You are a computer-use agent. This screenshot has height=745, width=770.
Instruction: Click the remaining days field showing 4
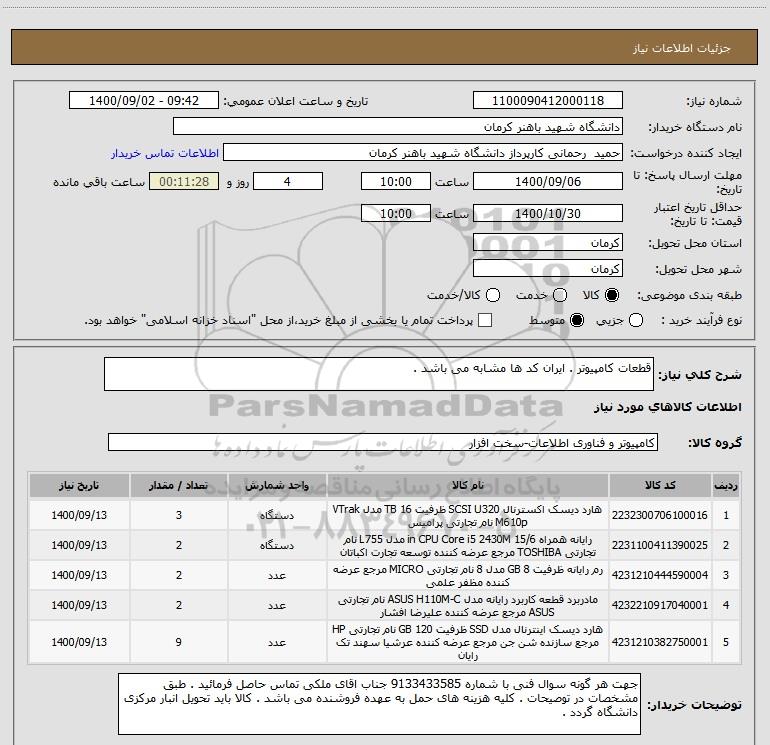288,181
